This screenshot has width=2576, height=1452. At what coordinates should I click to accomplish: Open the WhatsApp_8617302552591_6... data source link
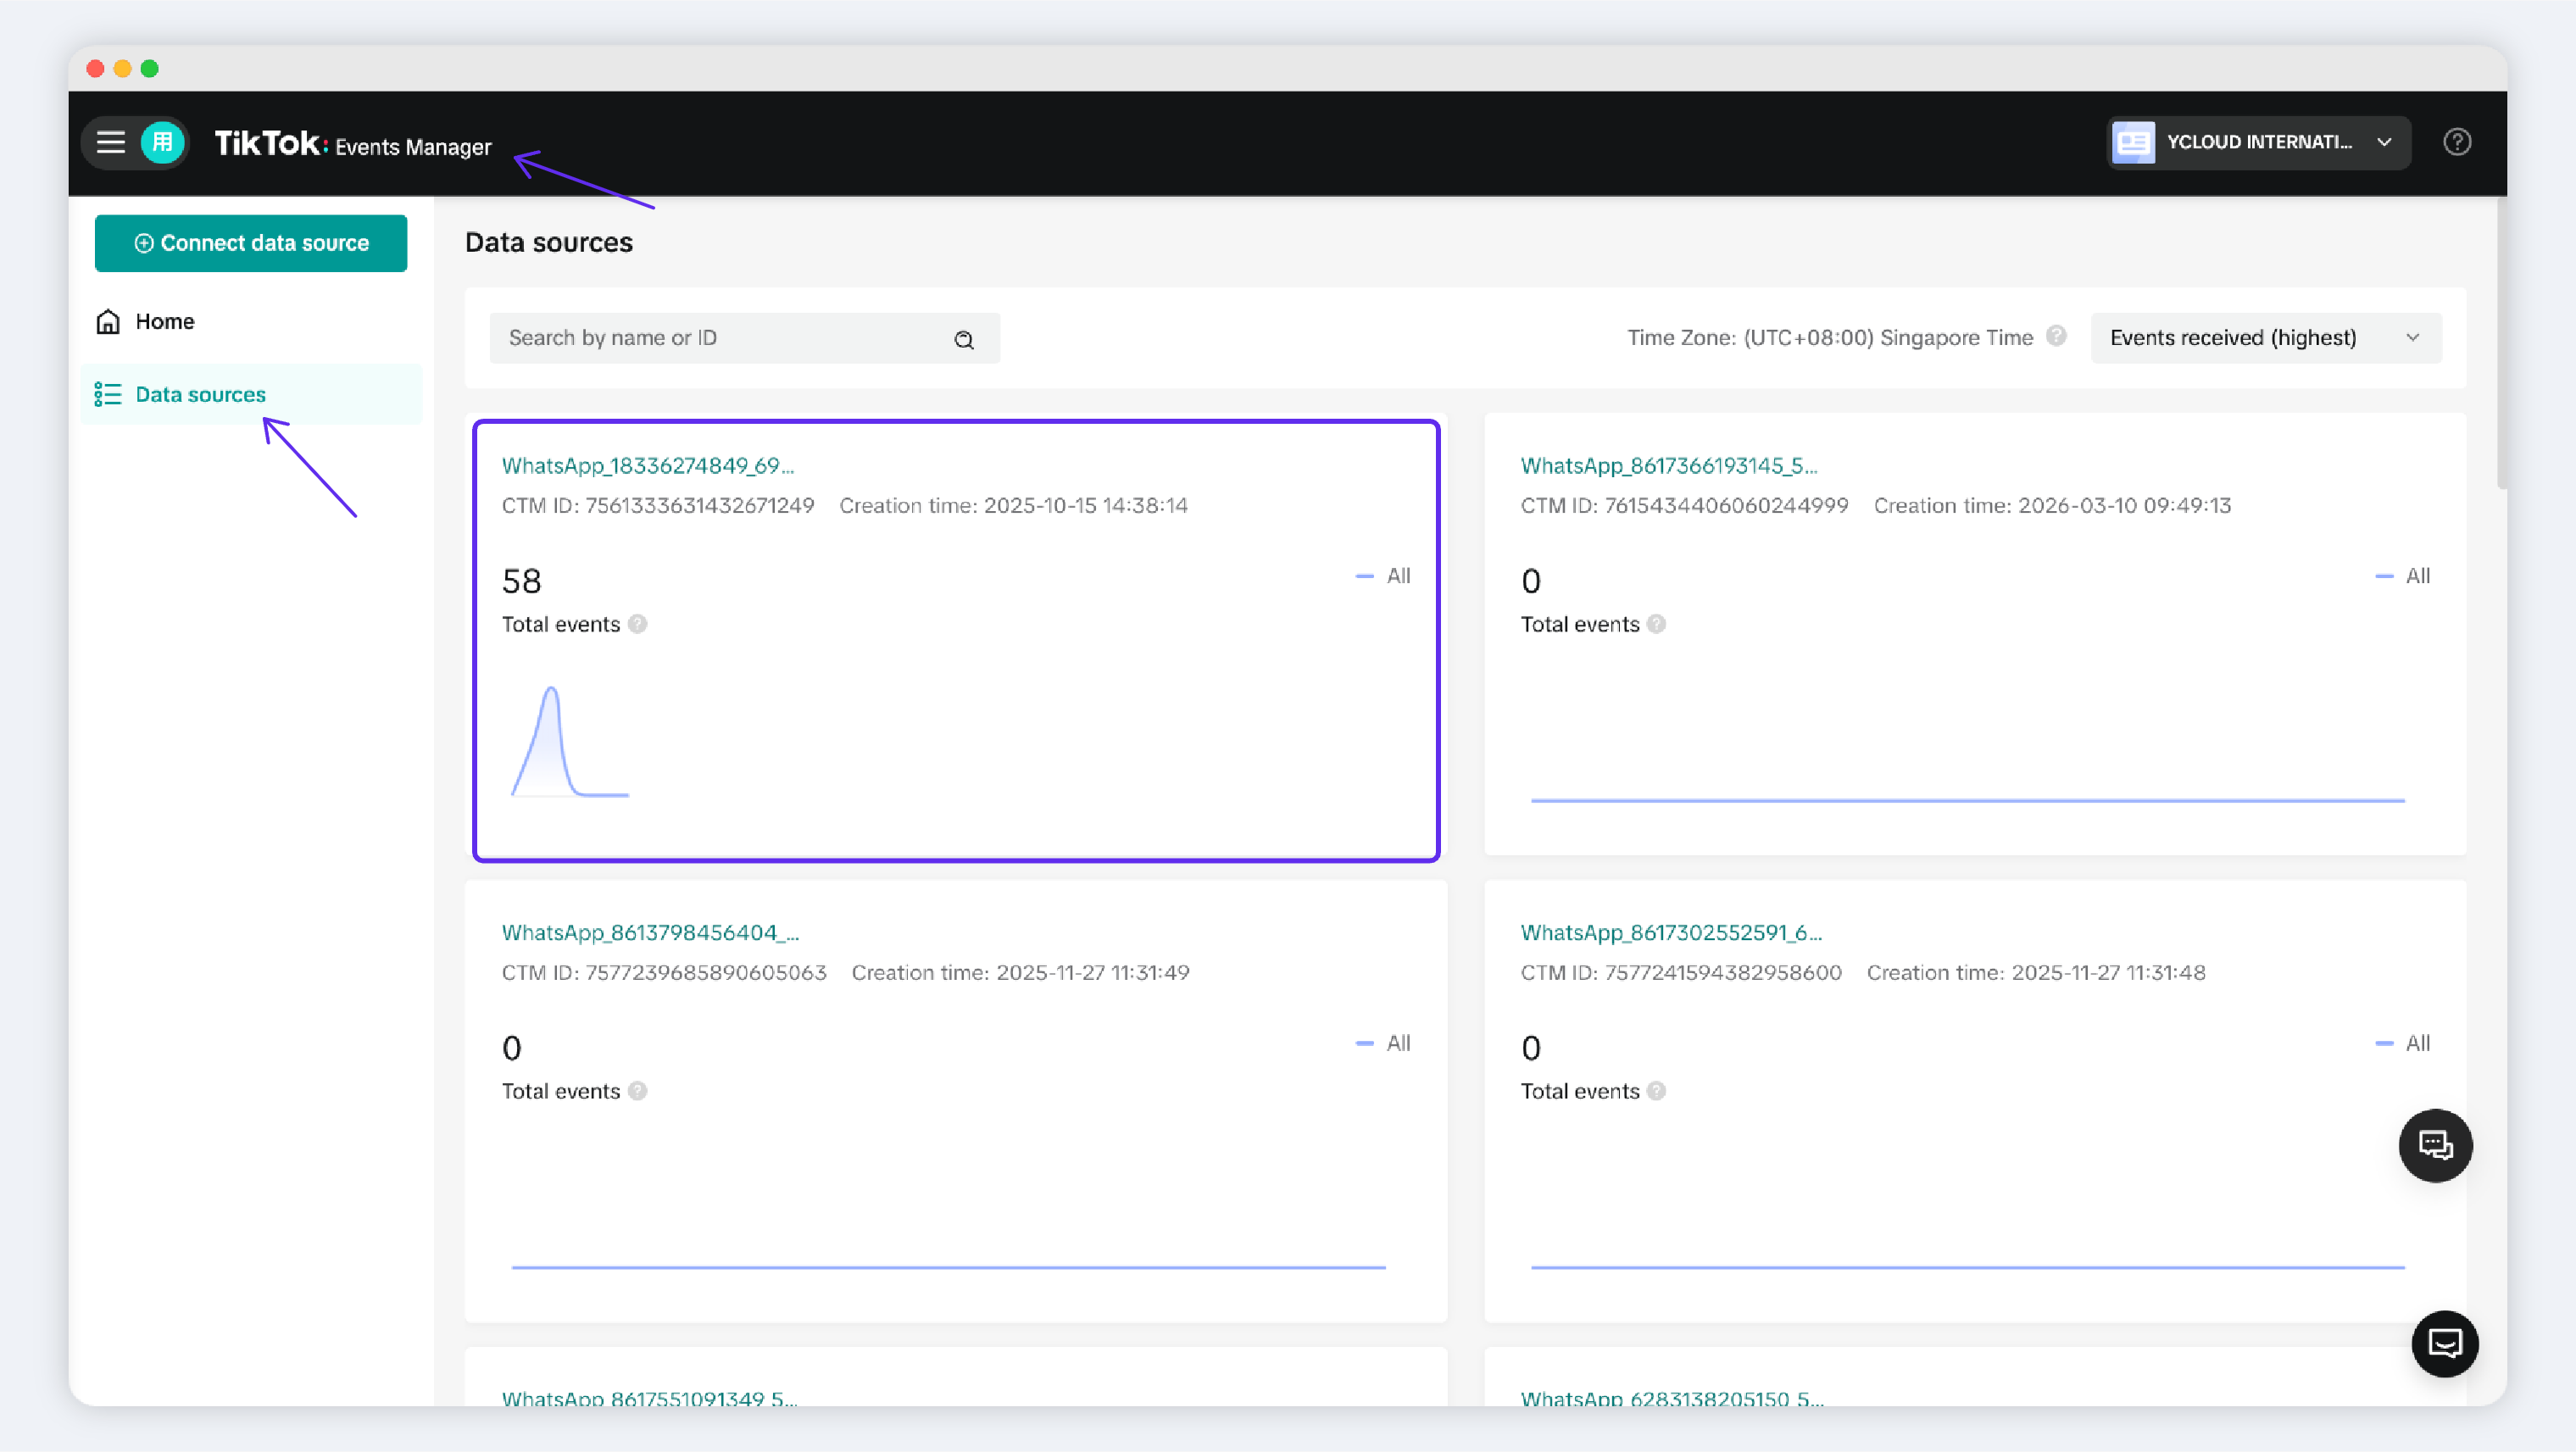pos(1671,932)
